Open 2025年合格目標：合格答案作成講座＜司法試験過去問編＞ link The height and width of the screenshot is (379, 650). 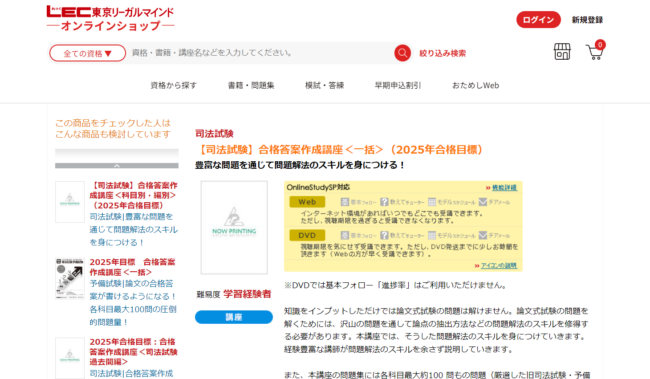click(x=133, y=352)
